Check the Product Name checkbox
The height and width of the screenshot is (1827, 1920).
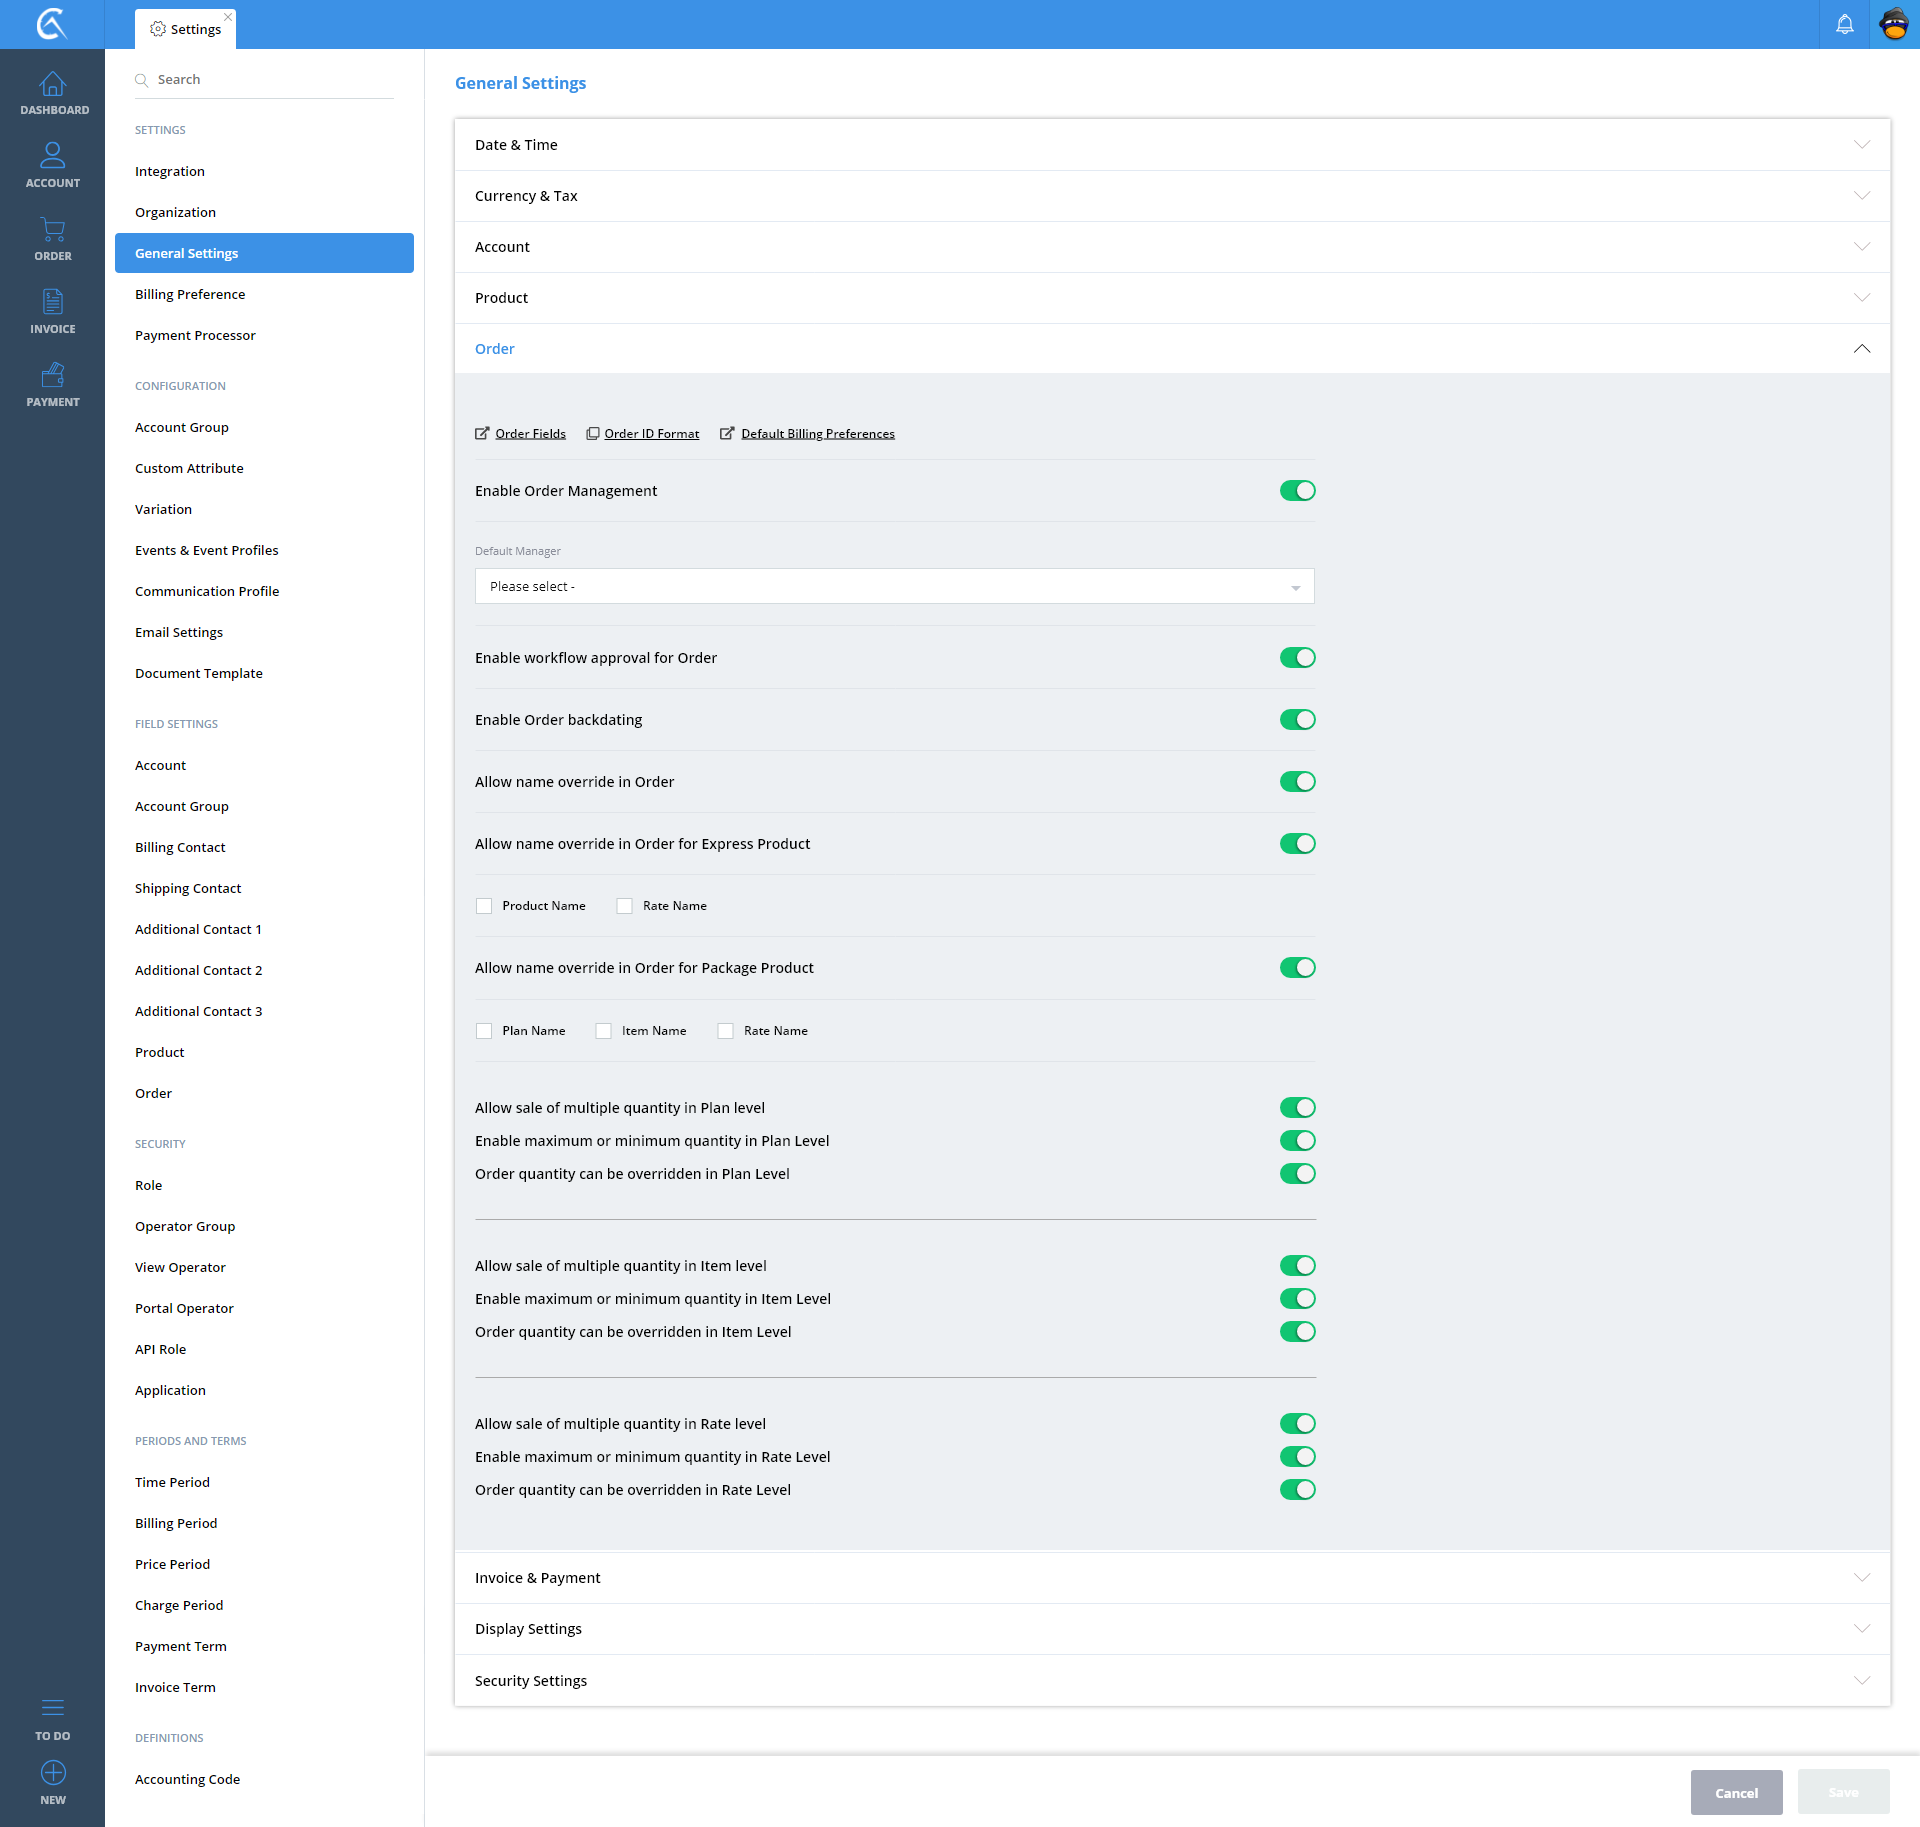tap(484, 906)
